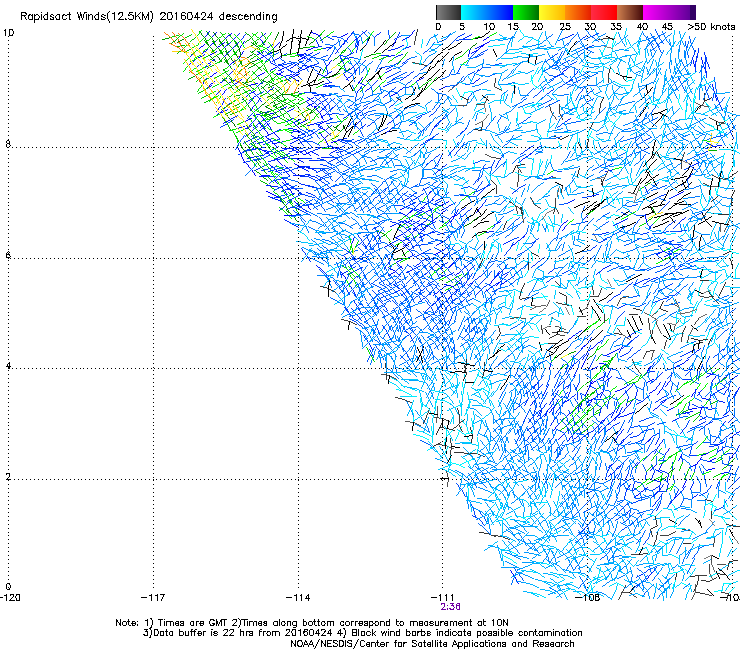
Task: Click the '15' legend tick label
Action: click(x=513, y=27)
